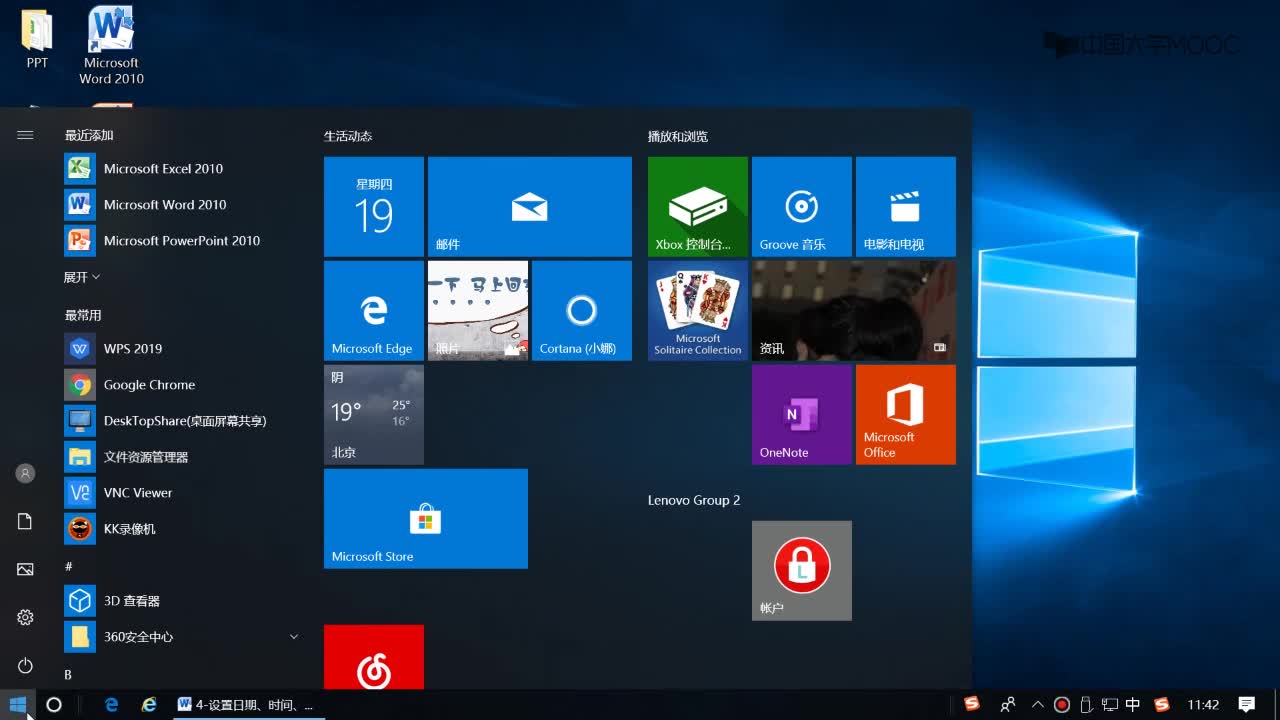
Task: Open the red NetEase music tile
Action: click(x=374, y=657)
